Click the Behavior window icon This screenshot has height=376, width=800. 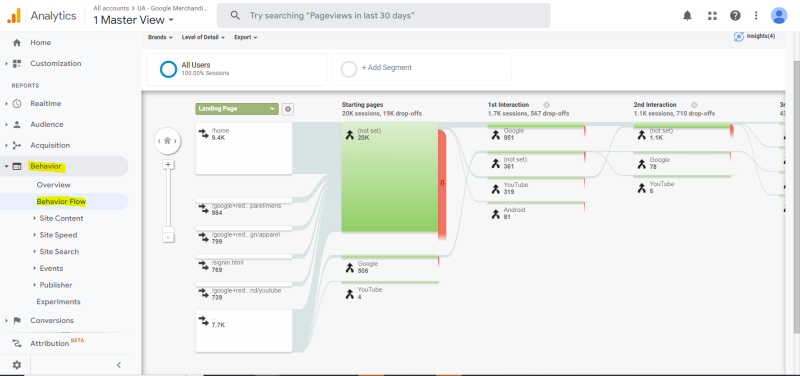coord(17,166)
